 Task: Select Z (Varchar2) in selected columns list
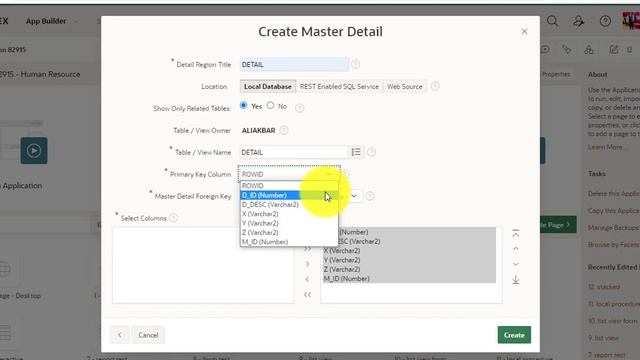tap(409, 269)
